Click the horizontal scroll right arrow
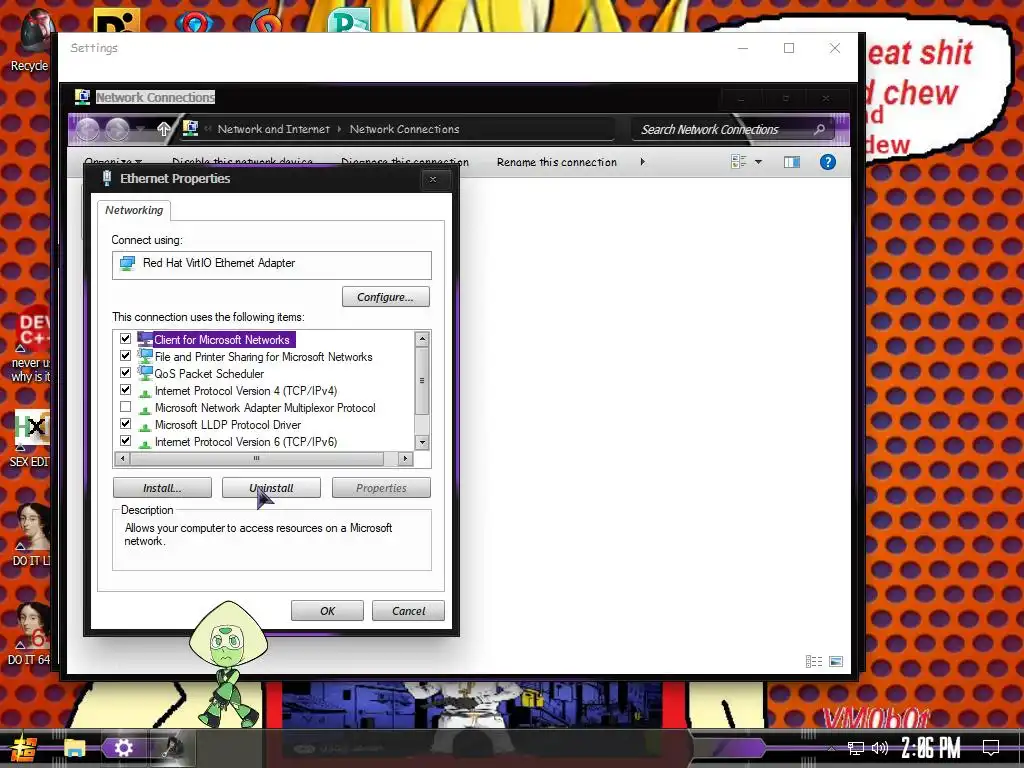The height and width of the screenshot is (768, 1024). click(405, 458)
